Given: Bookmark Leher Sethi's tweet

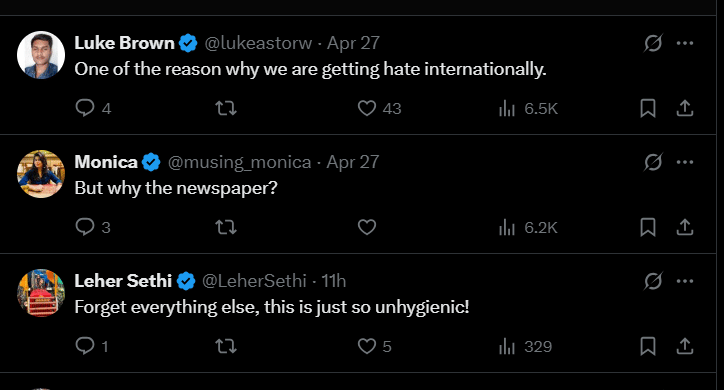Looking at the screenshot, I should tap(648, 346).
